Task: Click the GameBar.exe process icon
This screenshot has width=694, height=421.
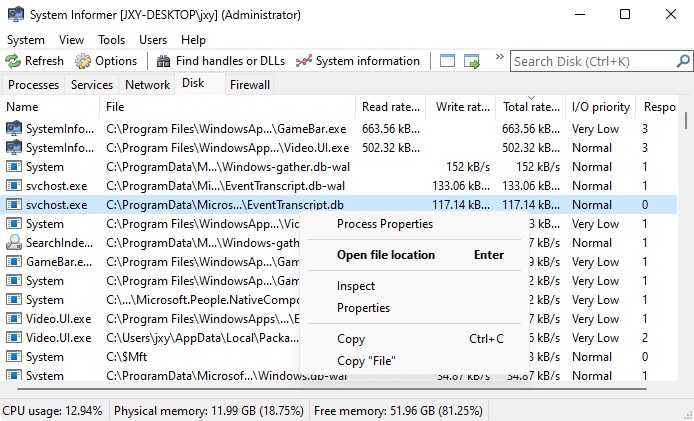Action: (x=14, y=262)
